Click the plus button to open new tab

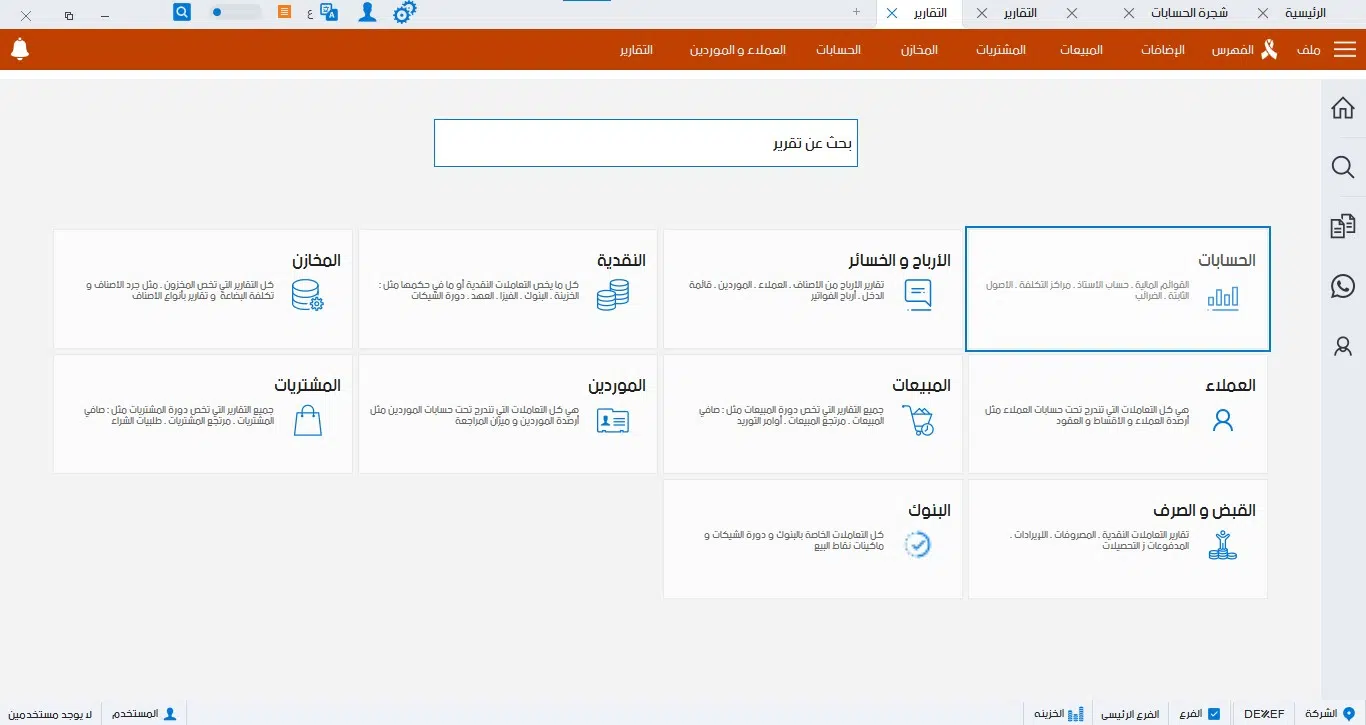point(856,13)
